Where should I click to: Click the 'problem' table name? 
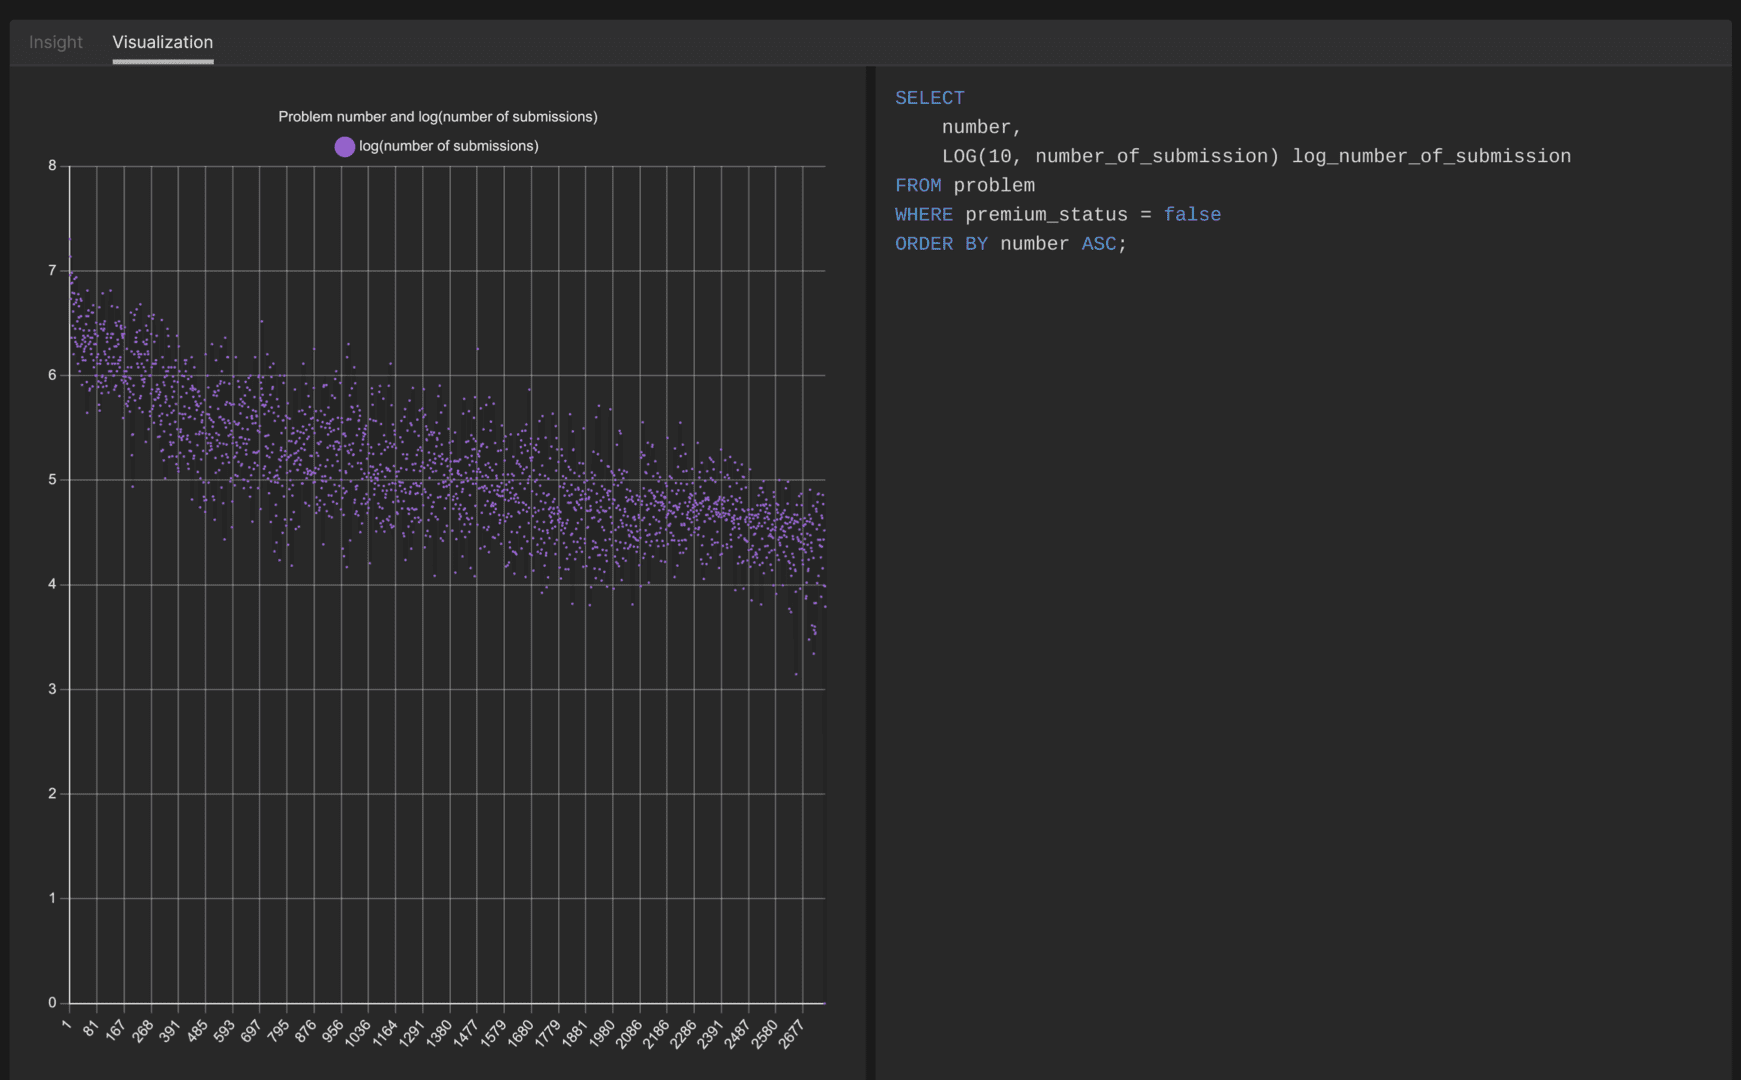(x=994, y=185)
